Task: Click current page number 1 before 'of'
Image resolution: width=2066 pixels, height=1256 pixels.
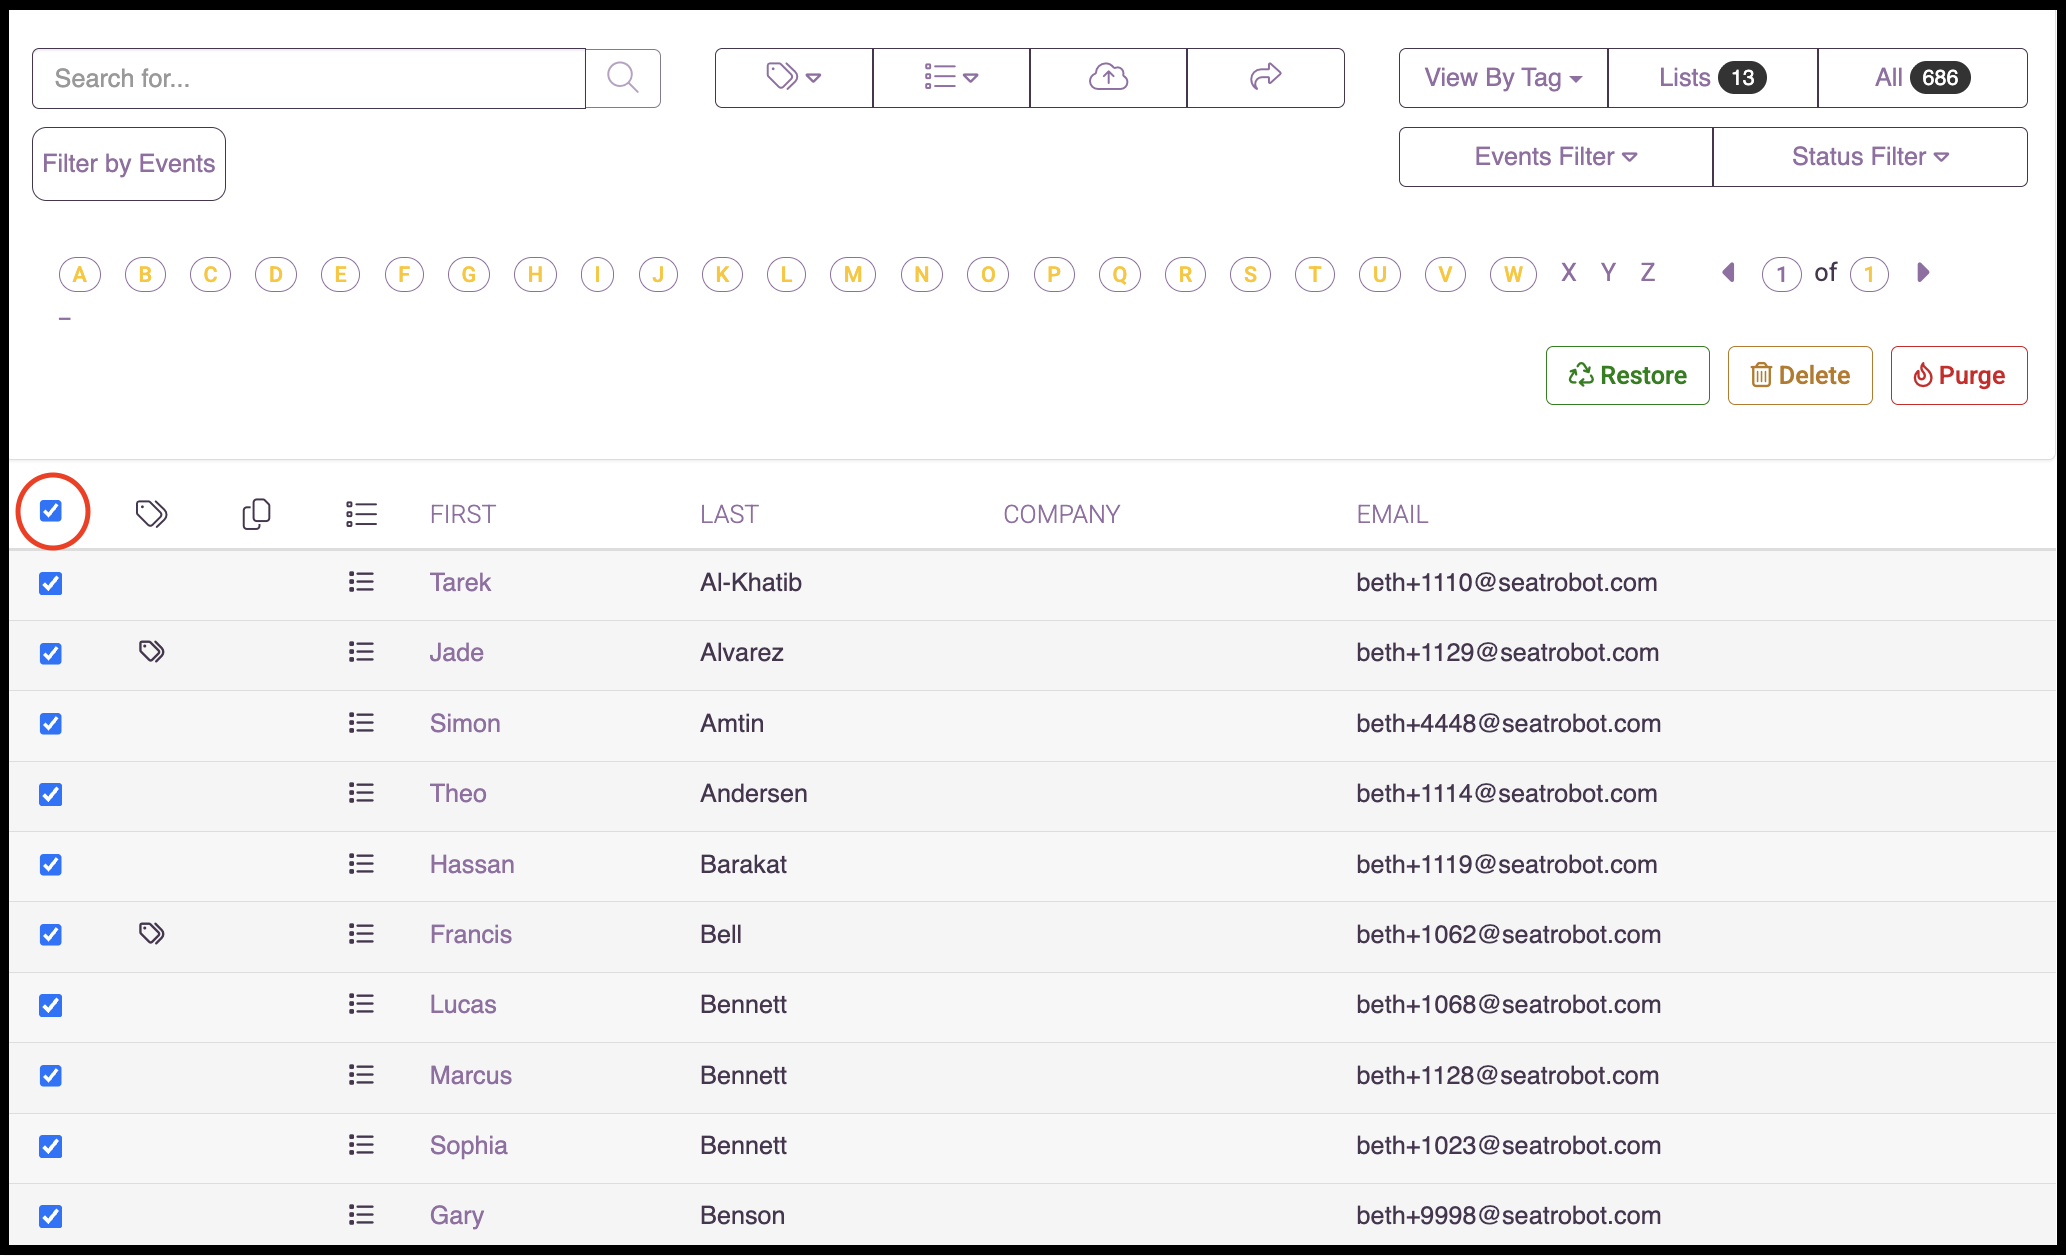Action: coord(1781,274)
